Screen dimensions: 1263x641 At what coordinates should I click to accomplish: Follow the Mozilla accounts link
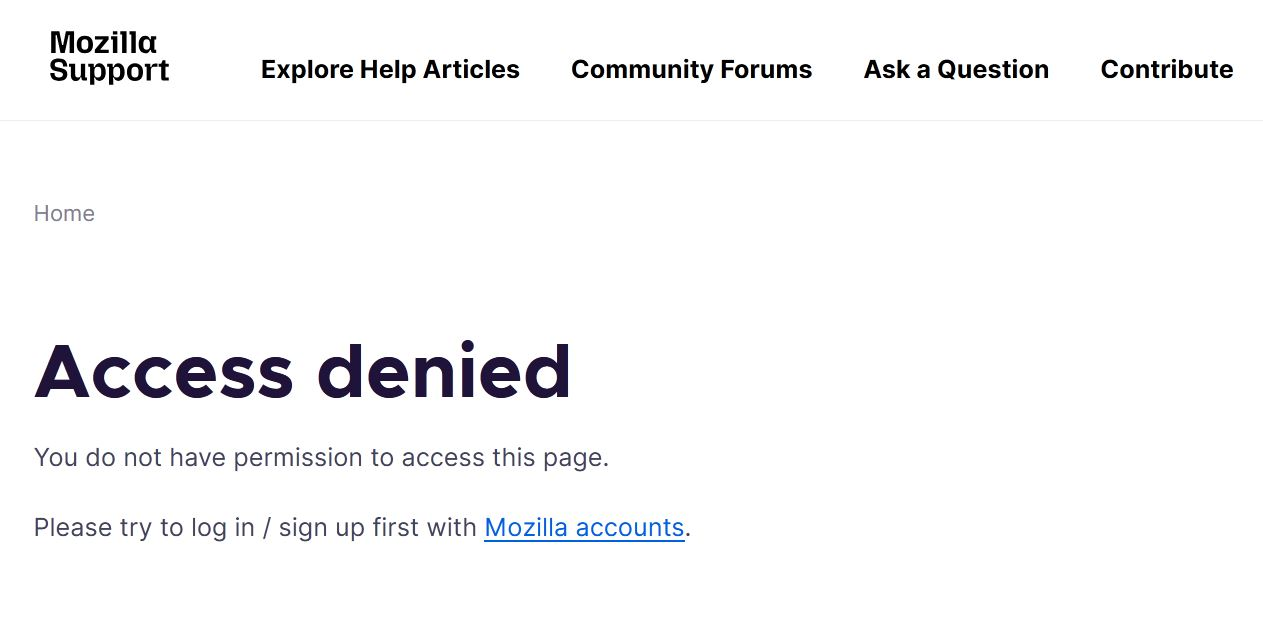[x=584, y=527]
